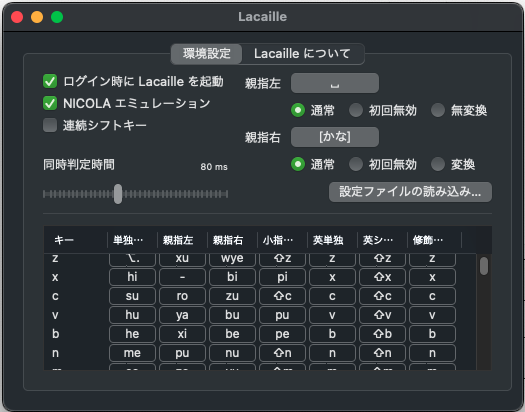Select 通常 radio under 親指左
525x412 pixels.
pos(298,110)
